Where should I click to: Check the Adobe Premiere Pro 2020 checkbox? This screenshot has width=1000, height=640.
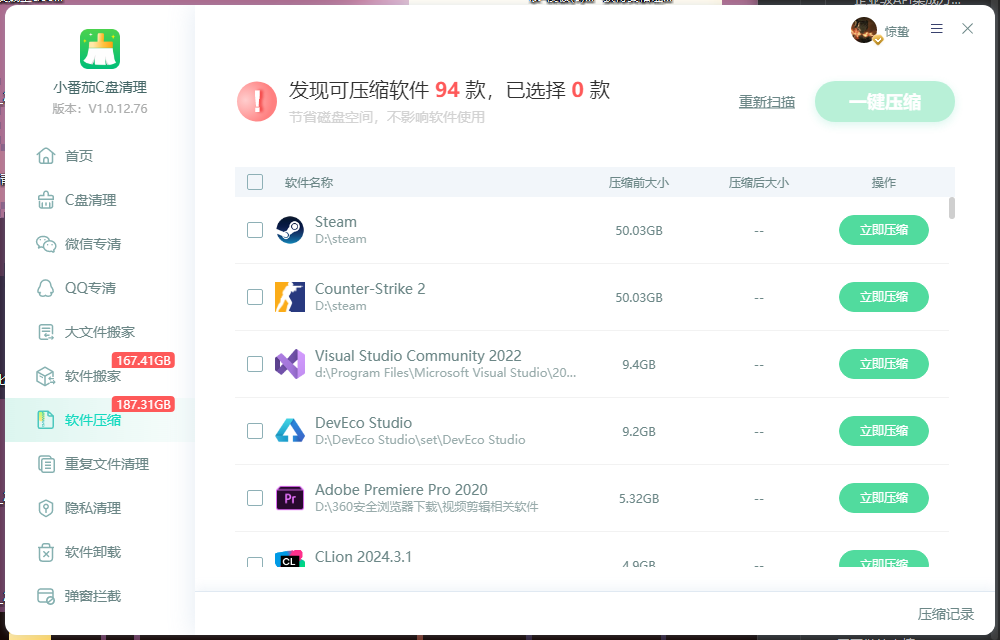254,497
